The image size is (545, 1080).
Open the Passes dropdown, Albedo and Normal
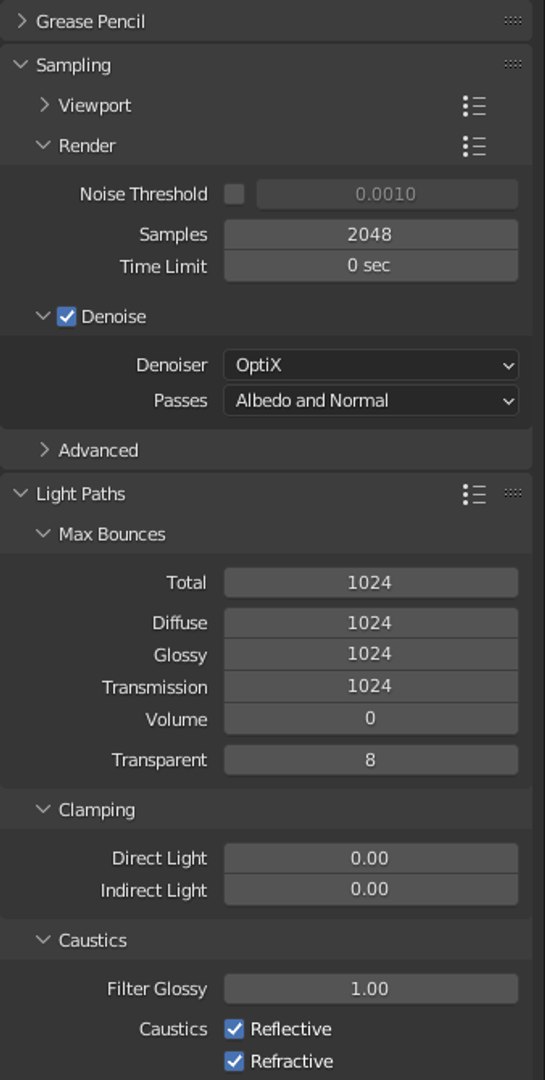coord(371,401)
